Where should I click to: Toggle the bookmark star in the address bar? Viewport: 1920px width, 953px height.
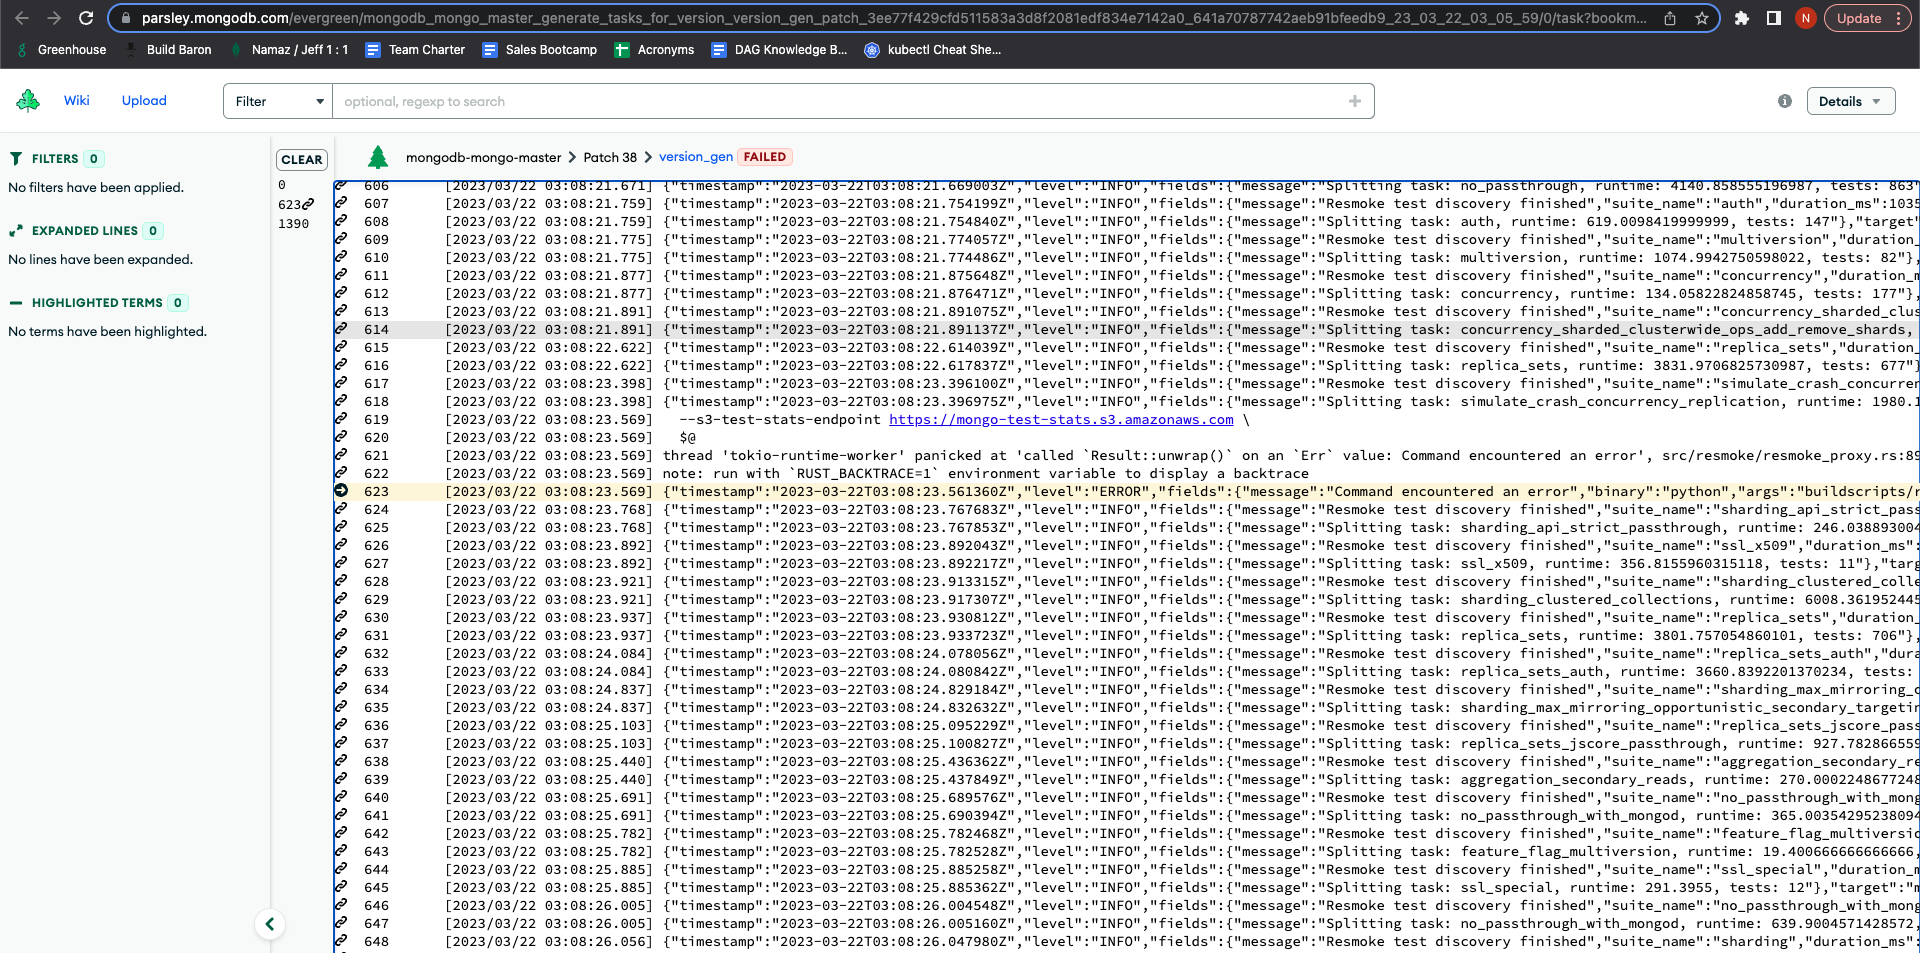point(1700,18)
